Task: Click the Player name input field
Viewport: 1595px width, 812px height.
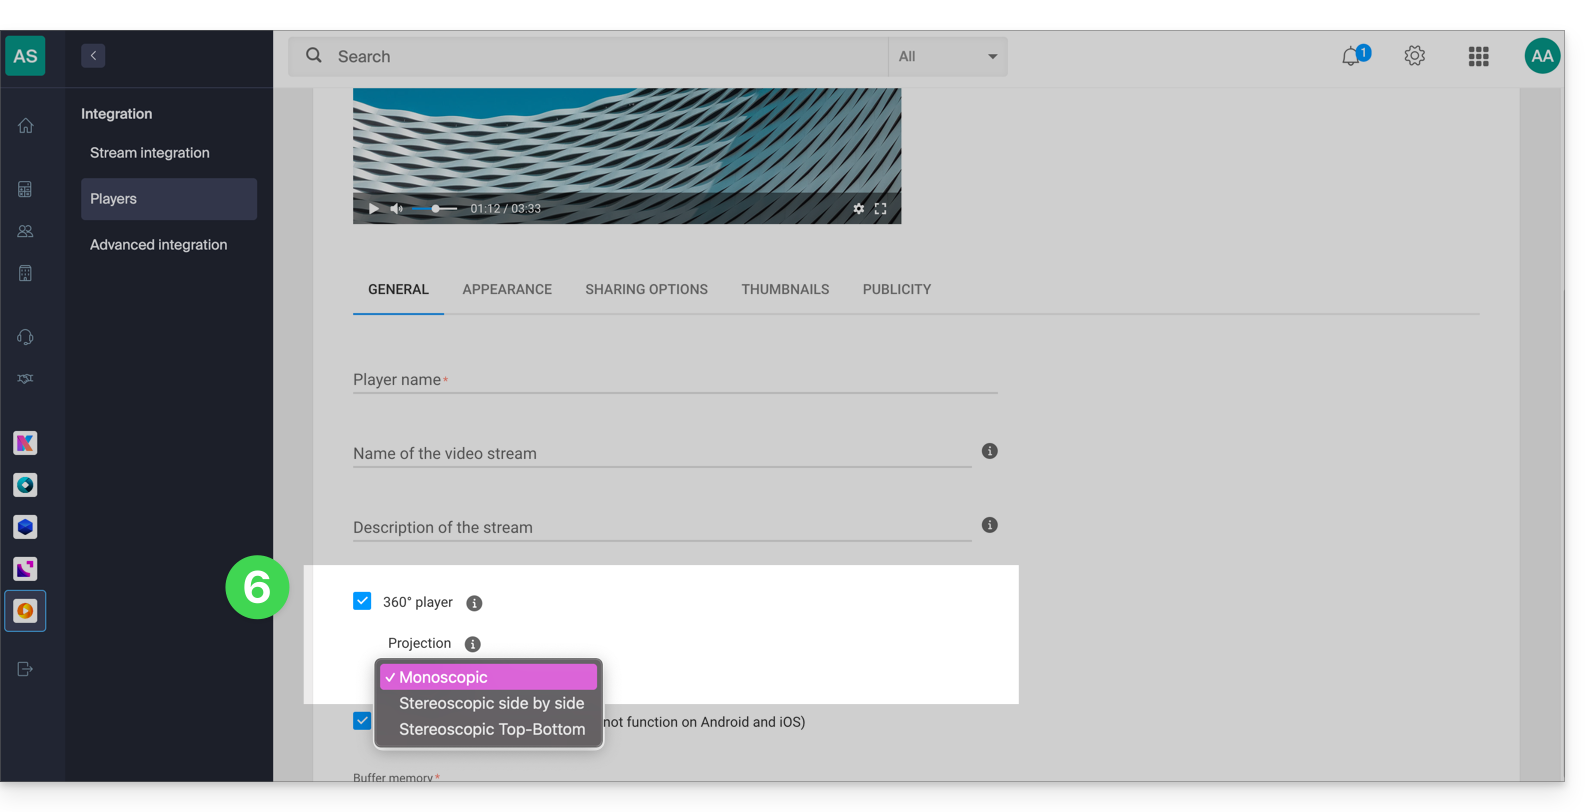Action: [x=675, y=380]
